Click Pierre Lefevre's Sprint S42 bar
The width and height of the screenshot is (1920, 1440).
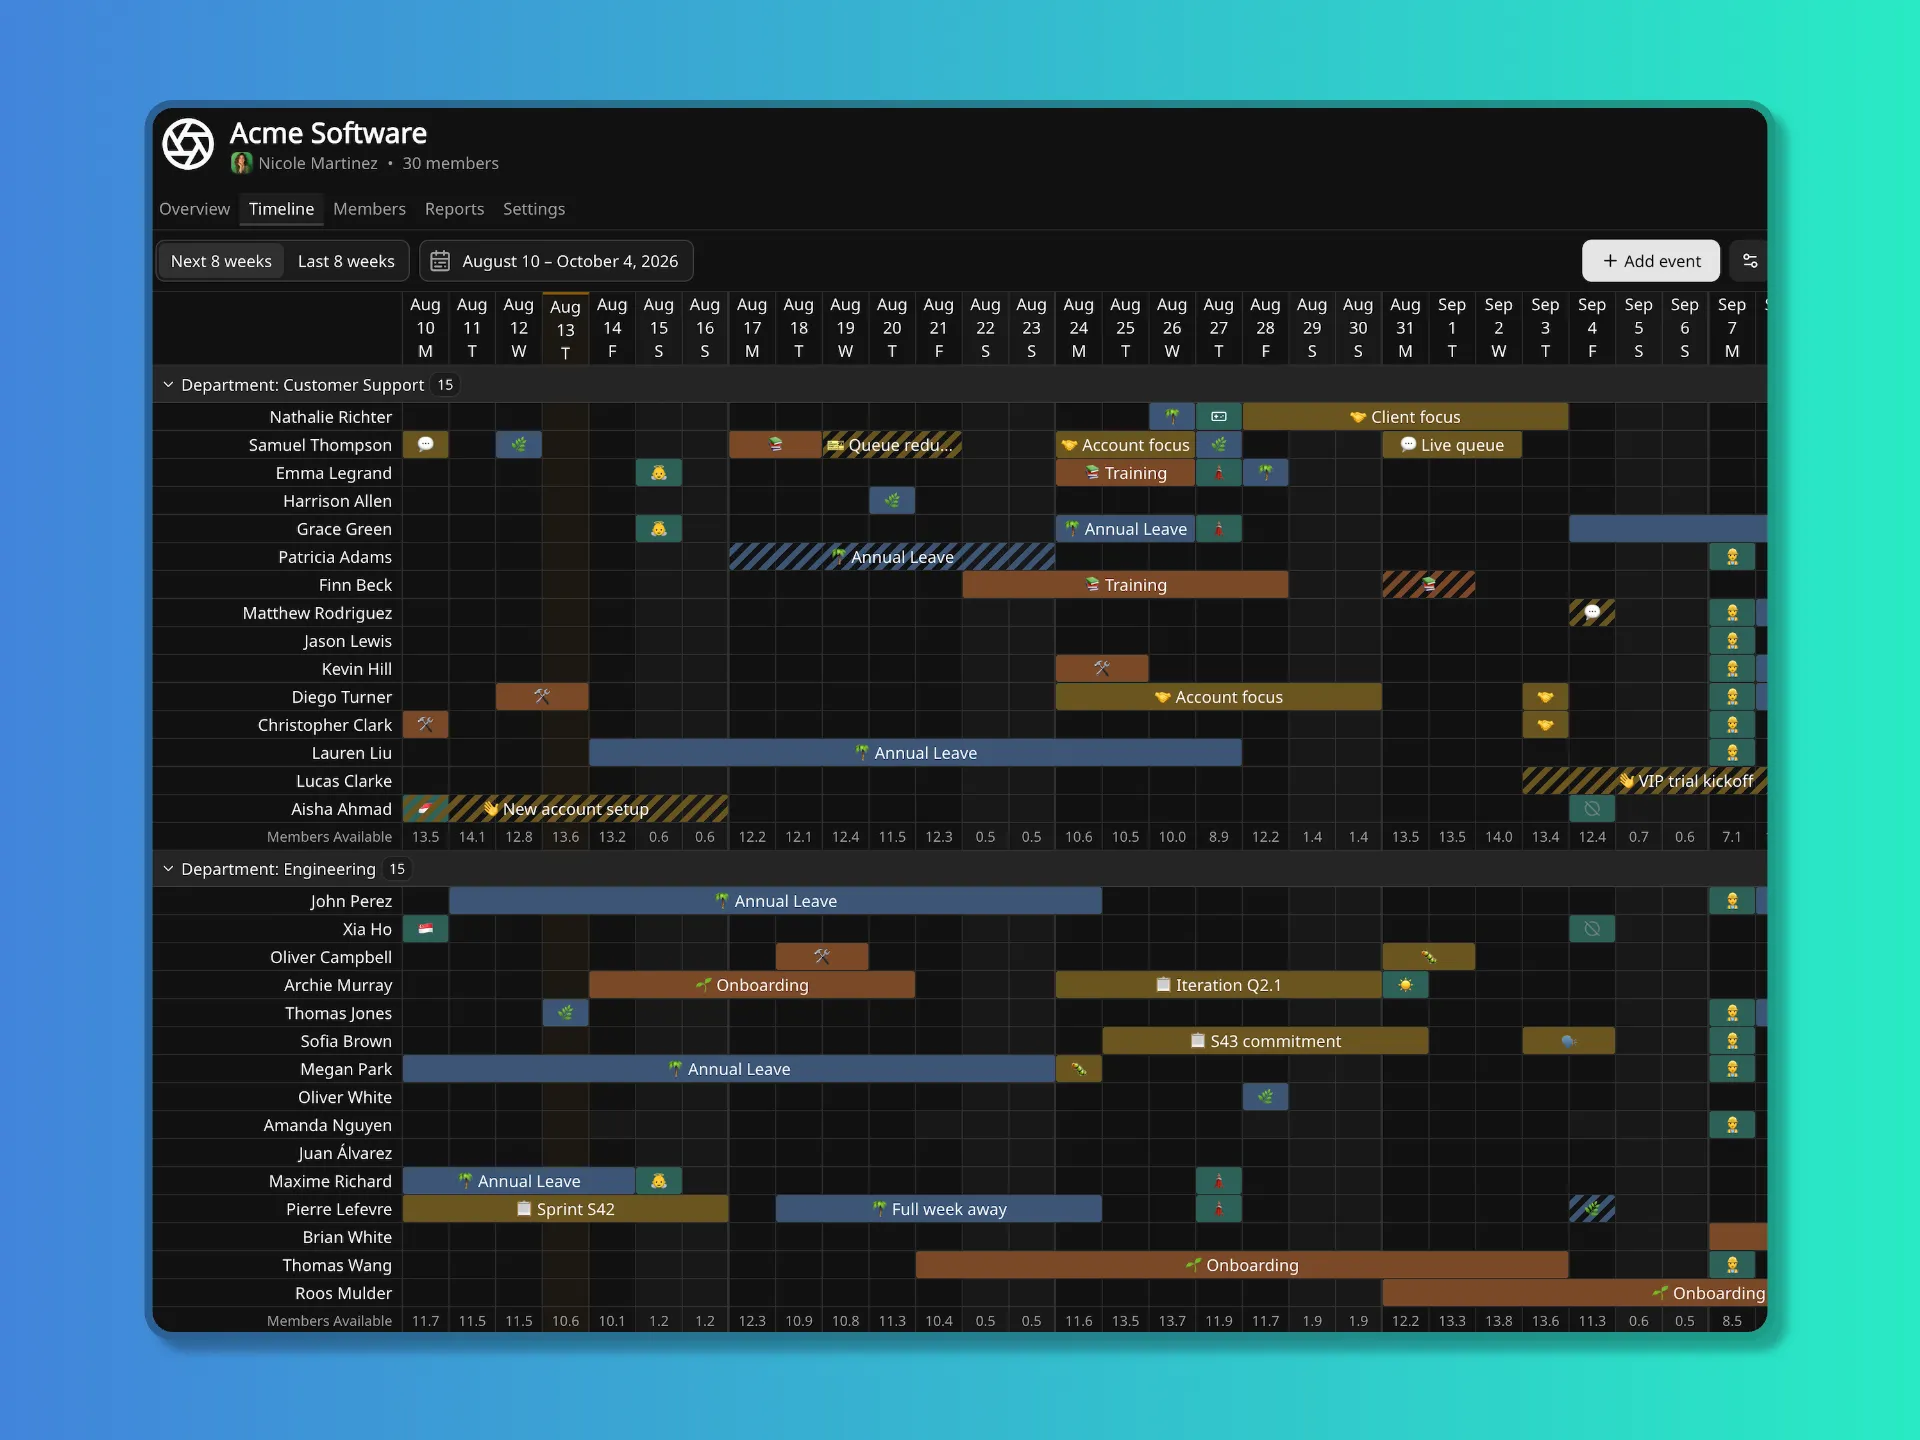tap(565, 1209)
